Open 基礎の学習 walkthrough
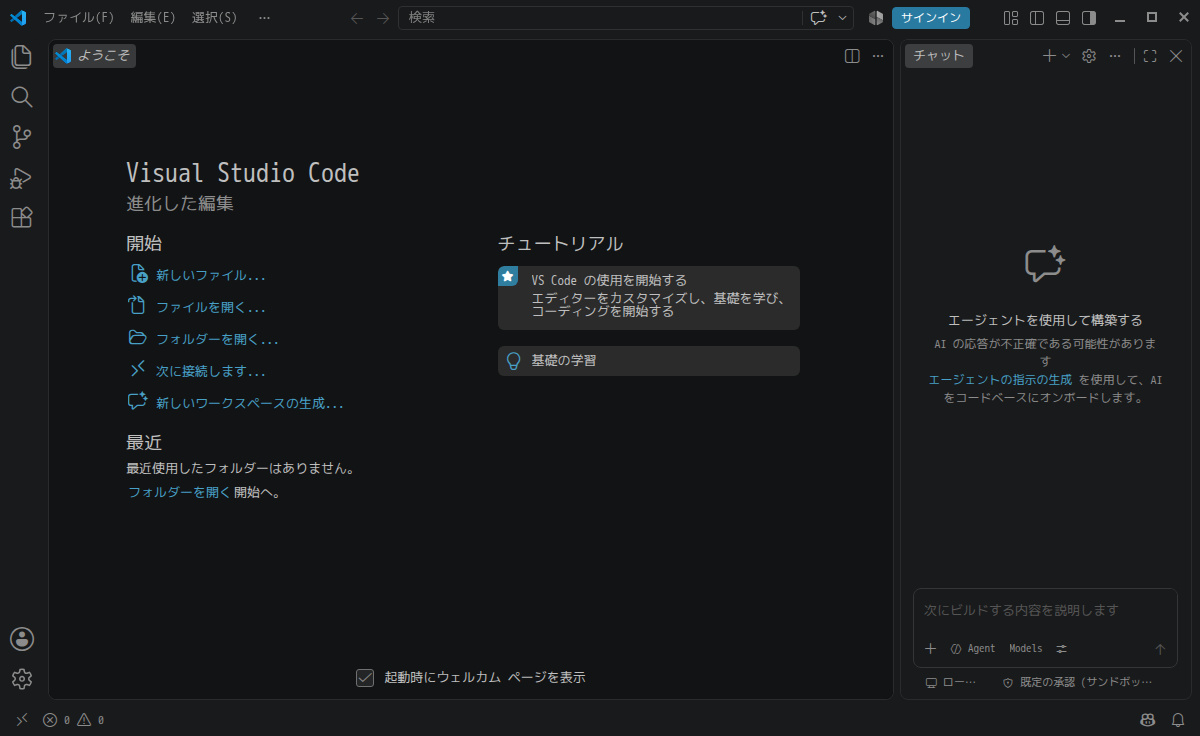This screenshot has width=1200, height=736. pos(649,361)
